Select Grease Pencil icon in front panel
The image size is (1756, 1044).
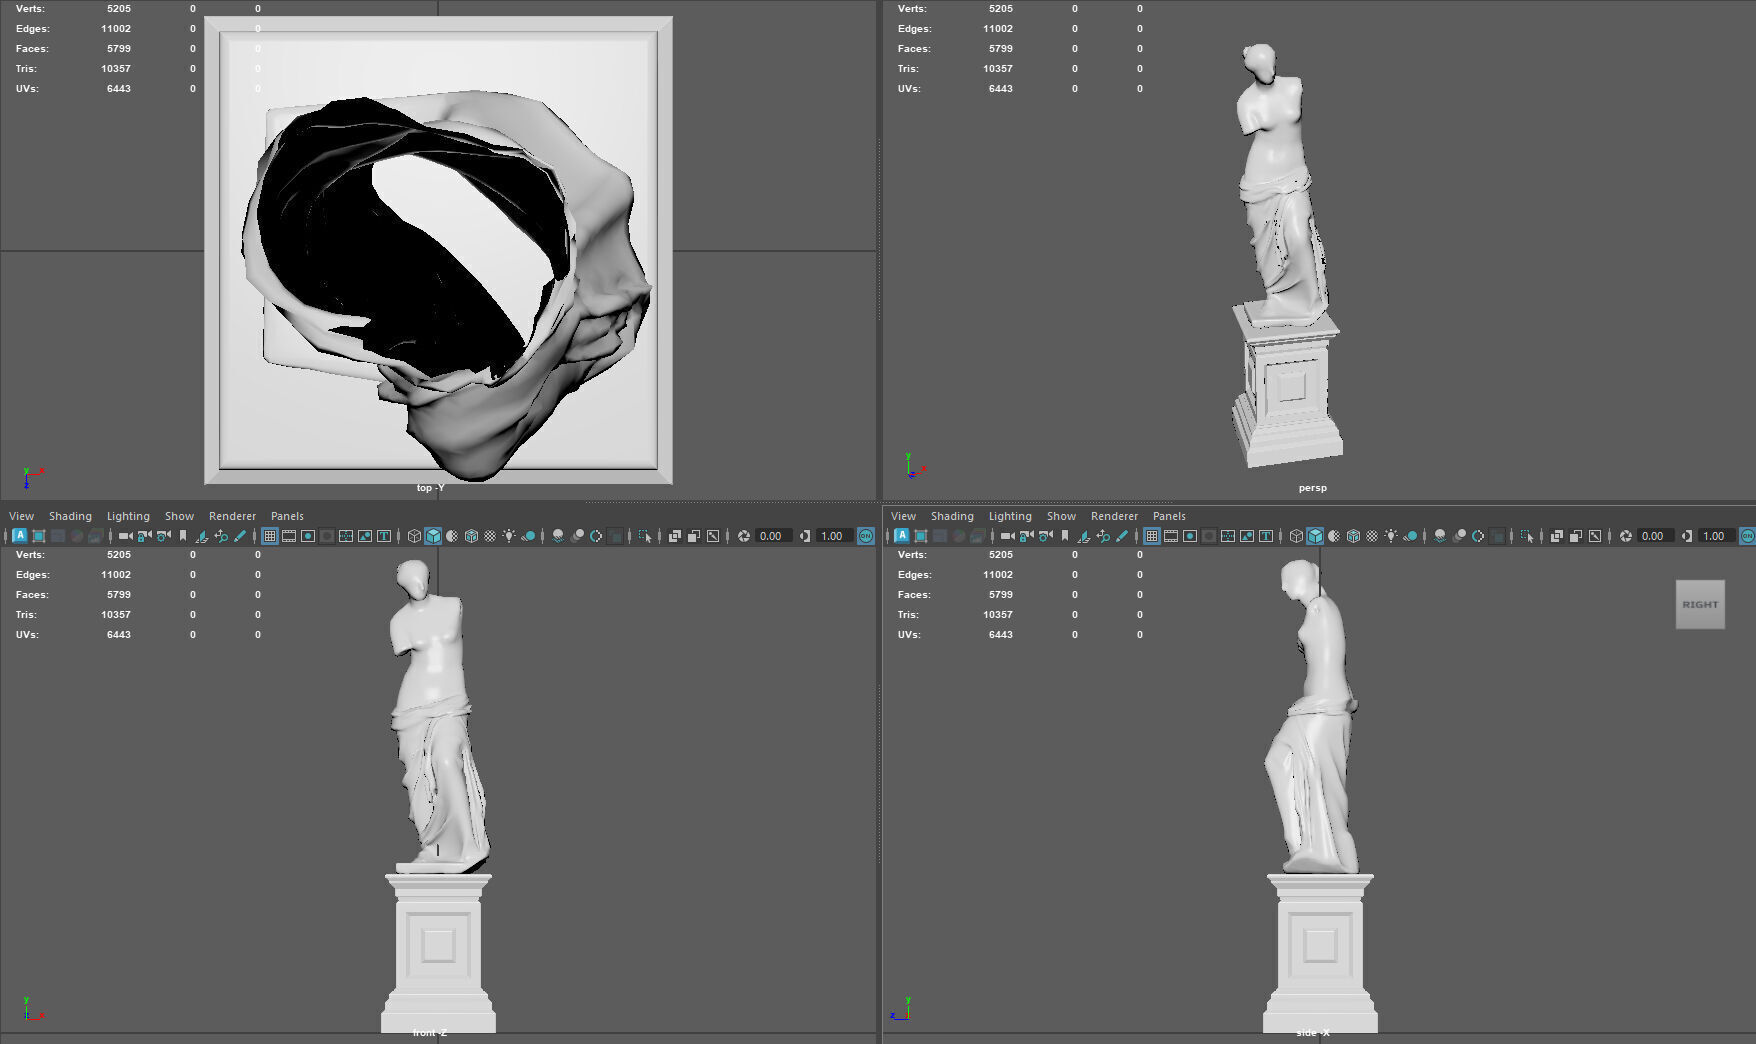point(240,536)
